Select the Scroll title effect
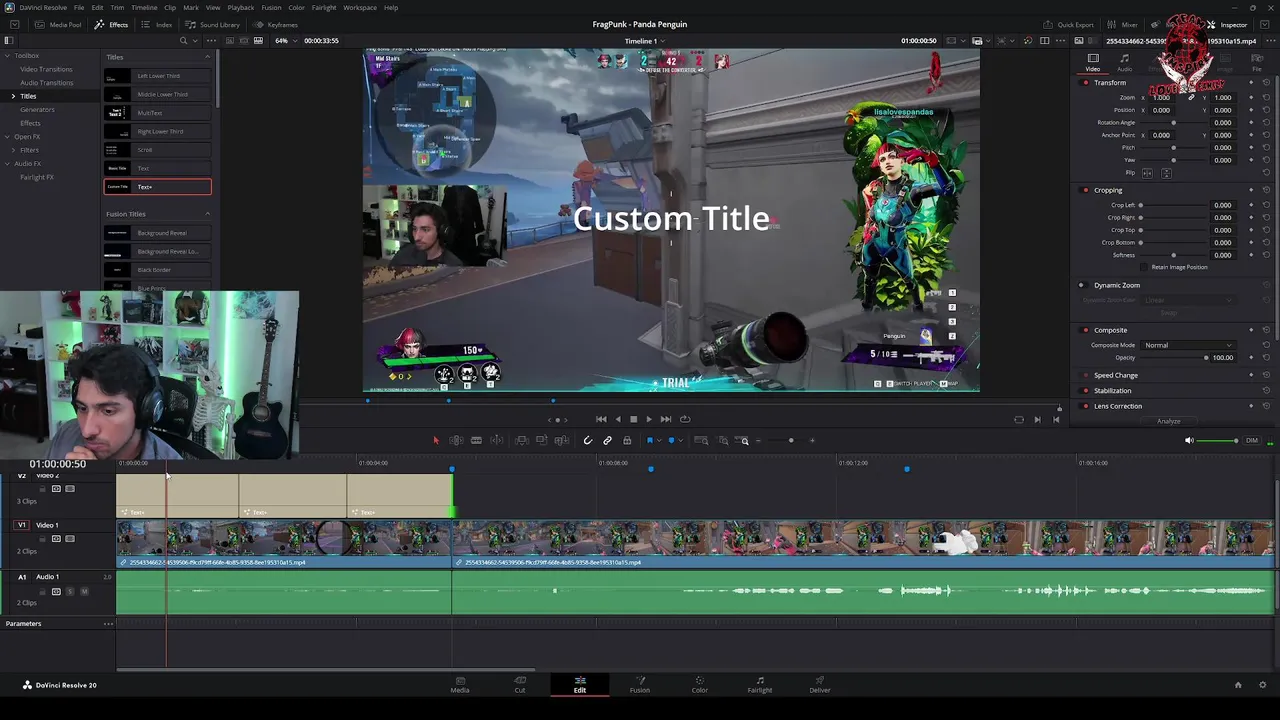This screenshot has width=1280, height=720. coord(158,150)
